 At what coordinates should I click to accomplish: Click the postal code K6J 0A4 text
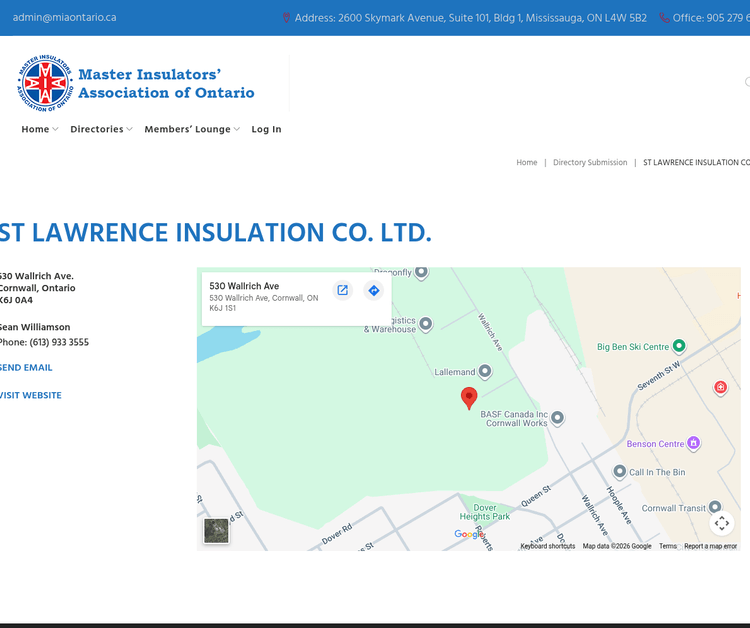coord(16,300)
